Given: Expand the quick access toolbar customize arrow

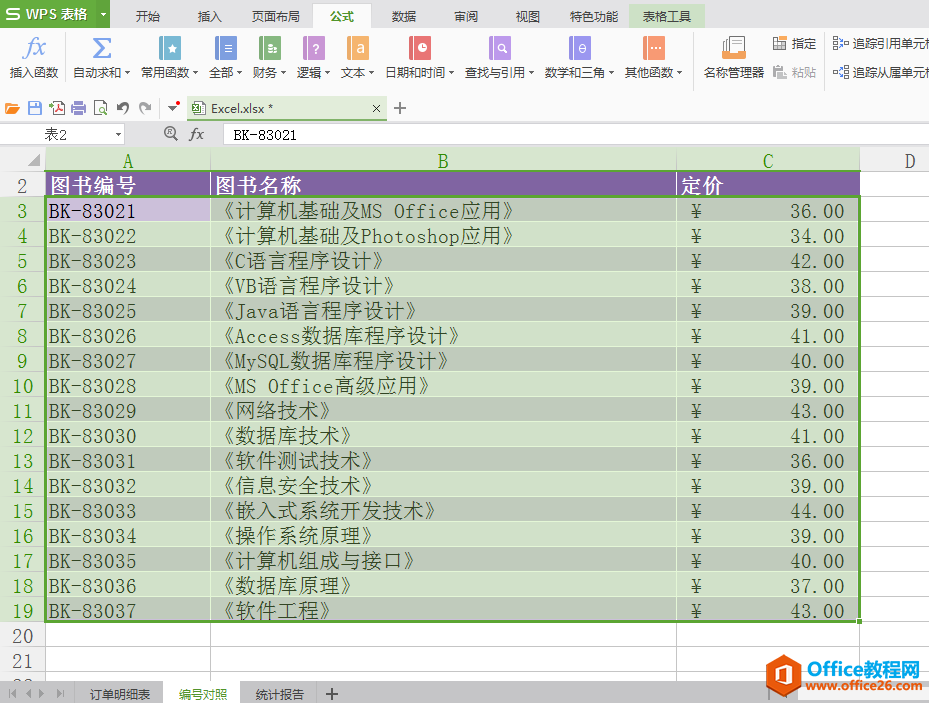Looking at the screenshot, I should (x=173, y=108).
